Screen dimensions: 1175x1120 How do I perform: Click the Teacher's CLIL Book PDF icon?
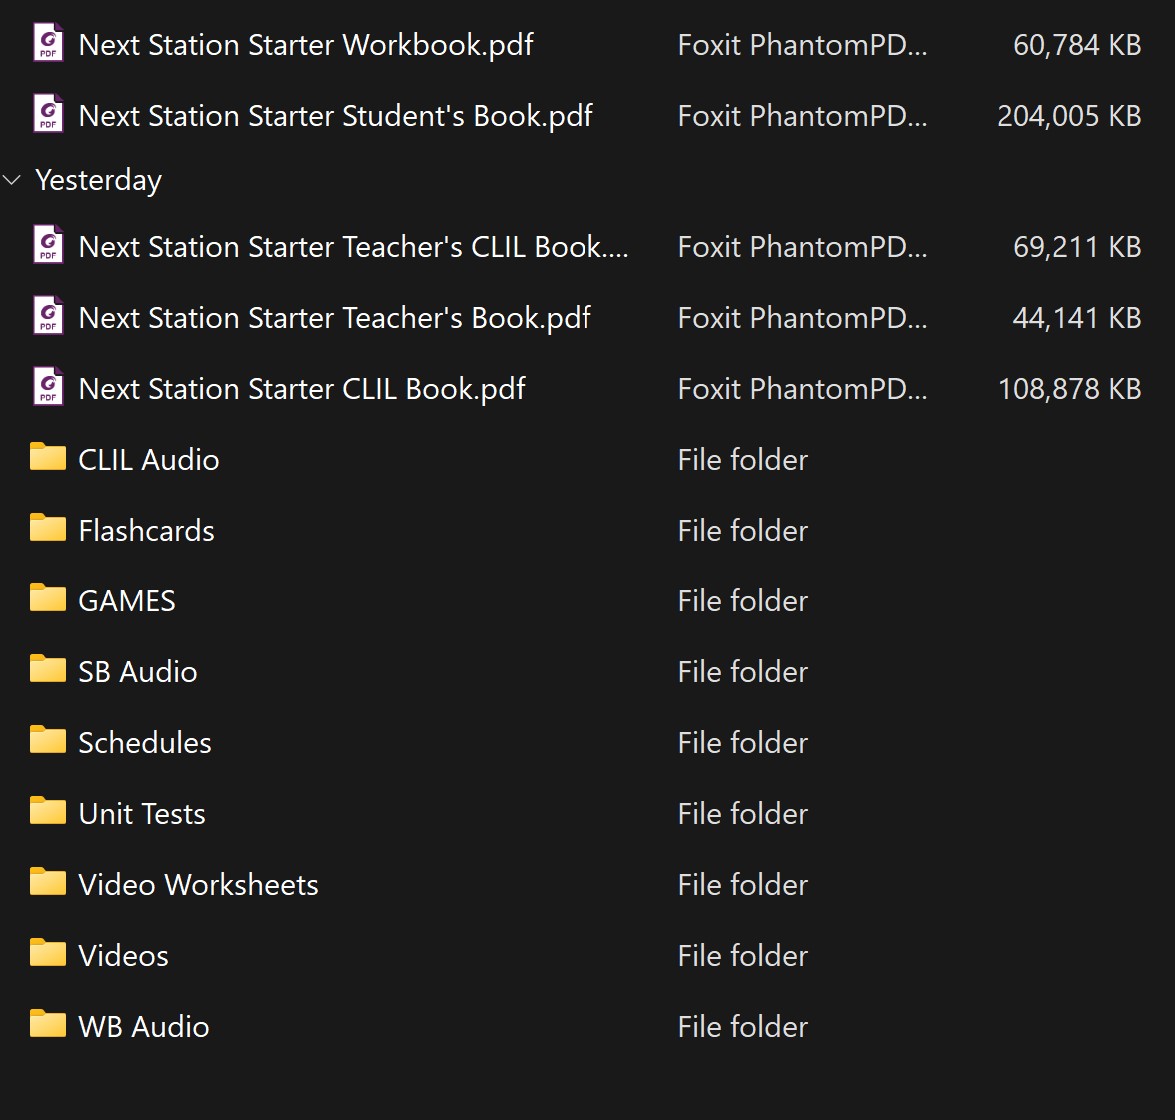pyautogui.click(x=48, y=247)
